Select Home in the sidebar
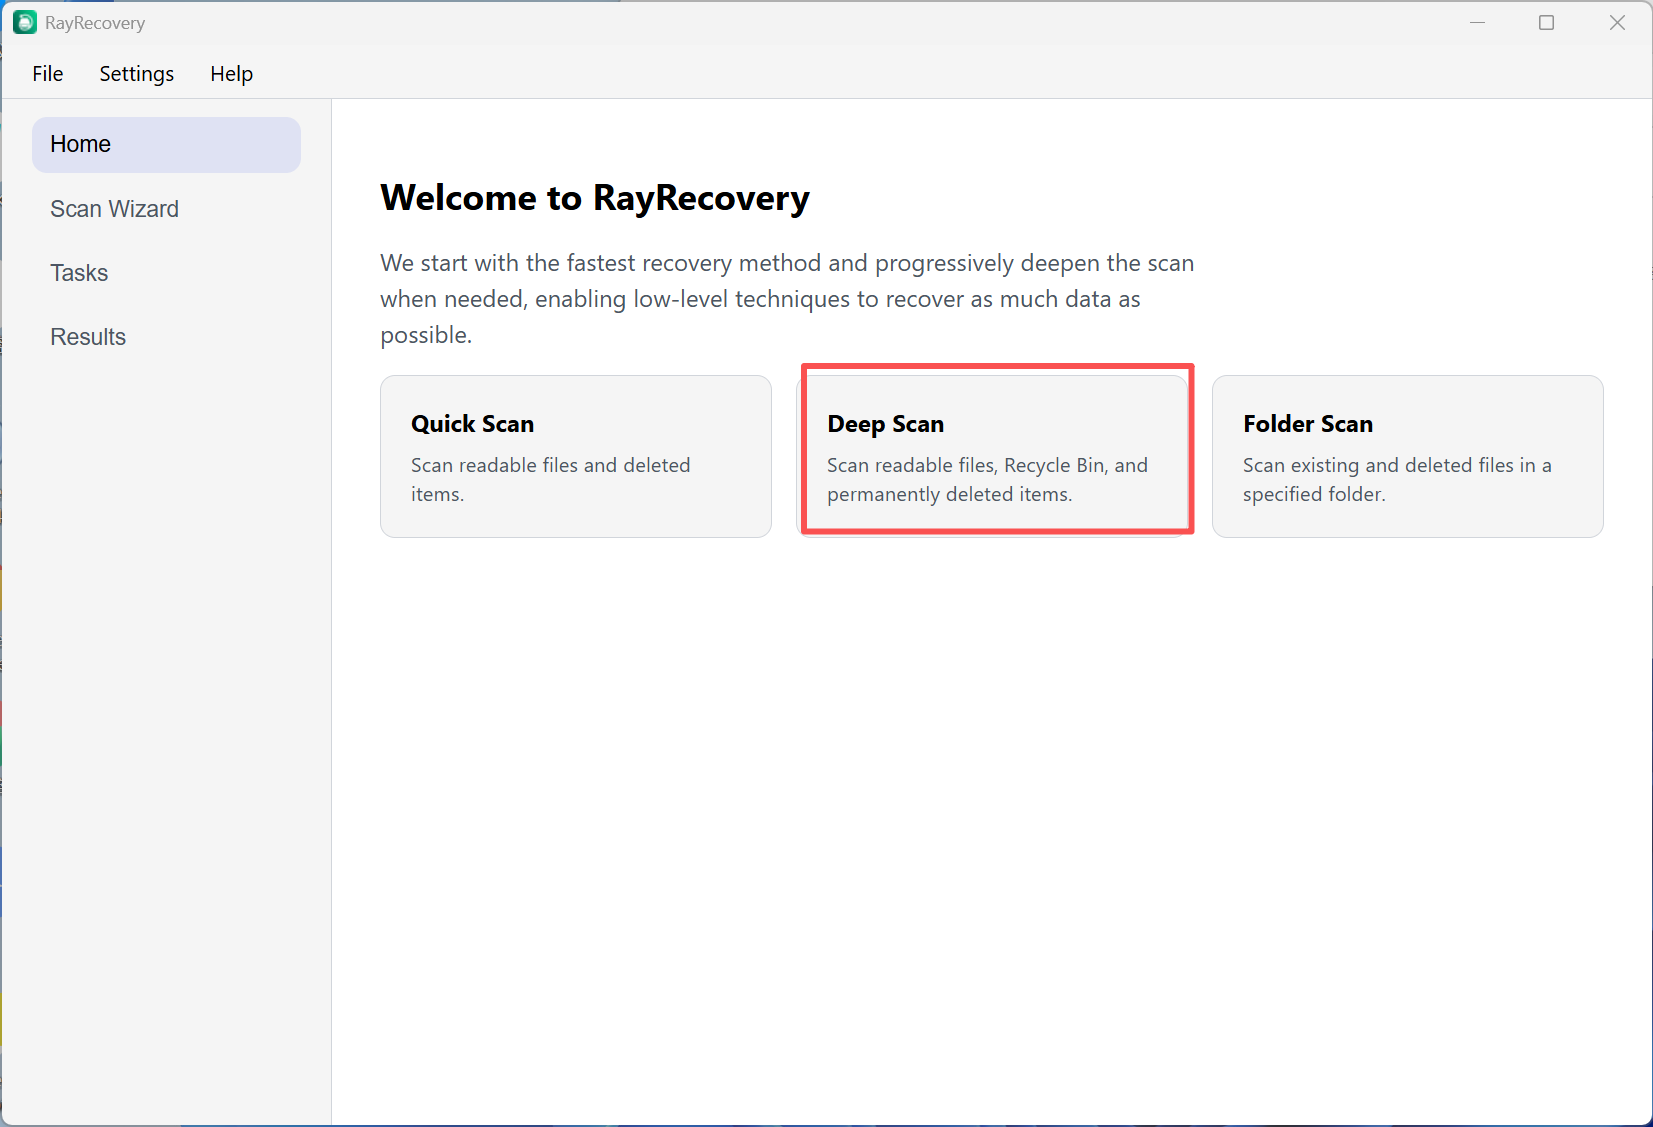The width and height of the screenshot is (1653, 1127). point(166,144)
